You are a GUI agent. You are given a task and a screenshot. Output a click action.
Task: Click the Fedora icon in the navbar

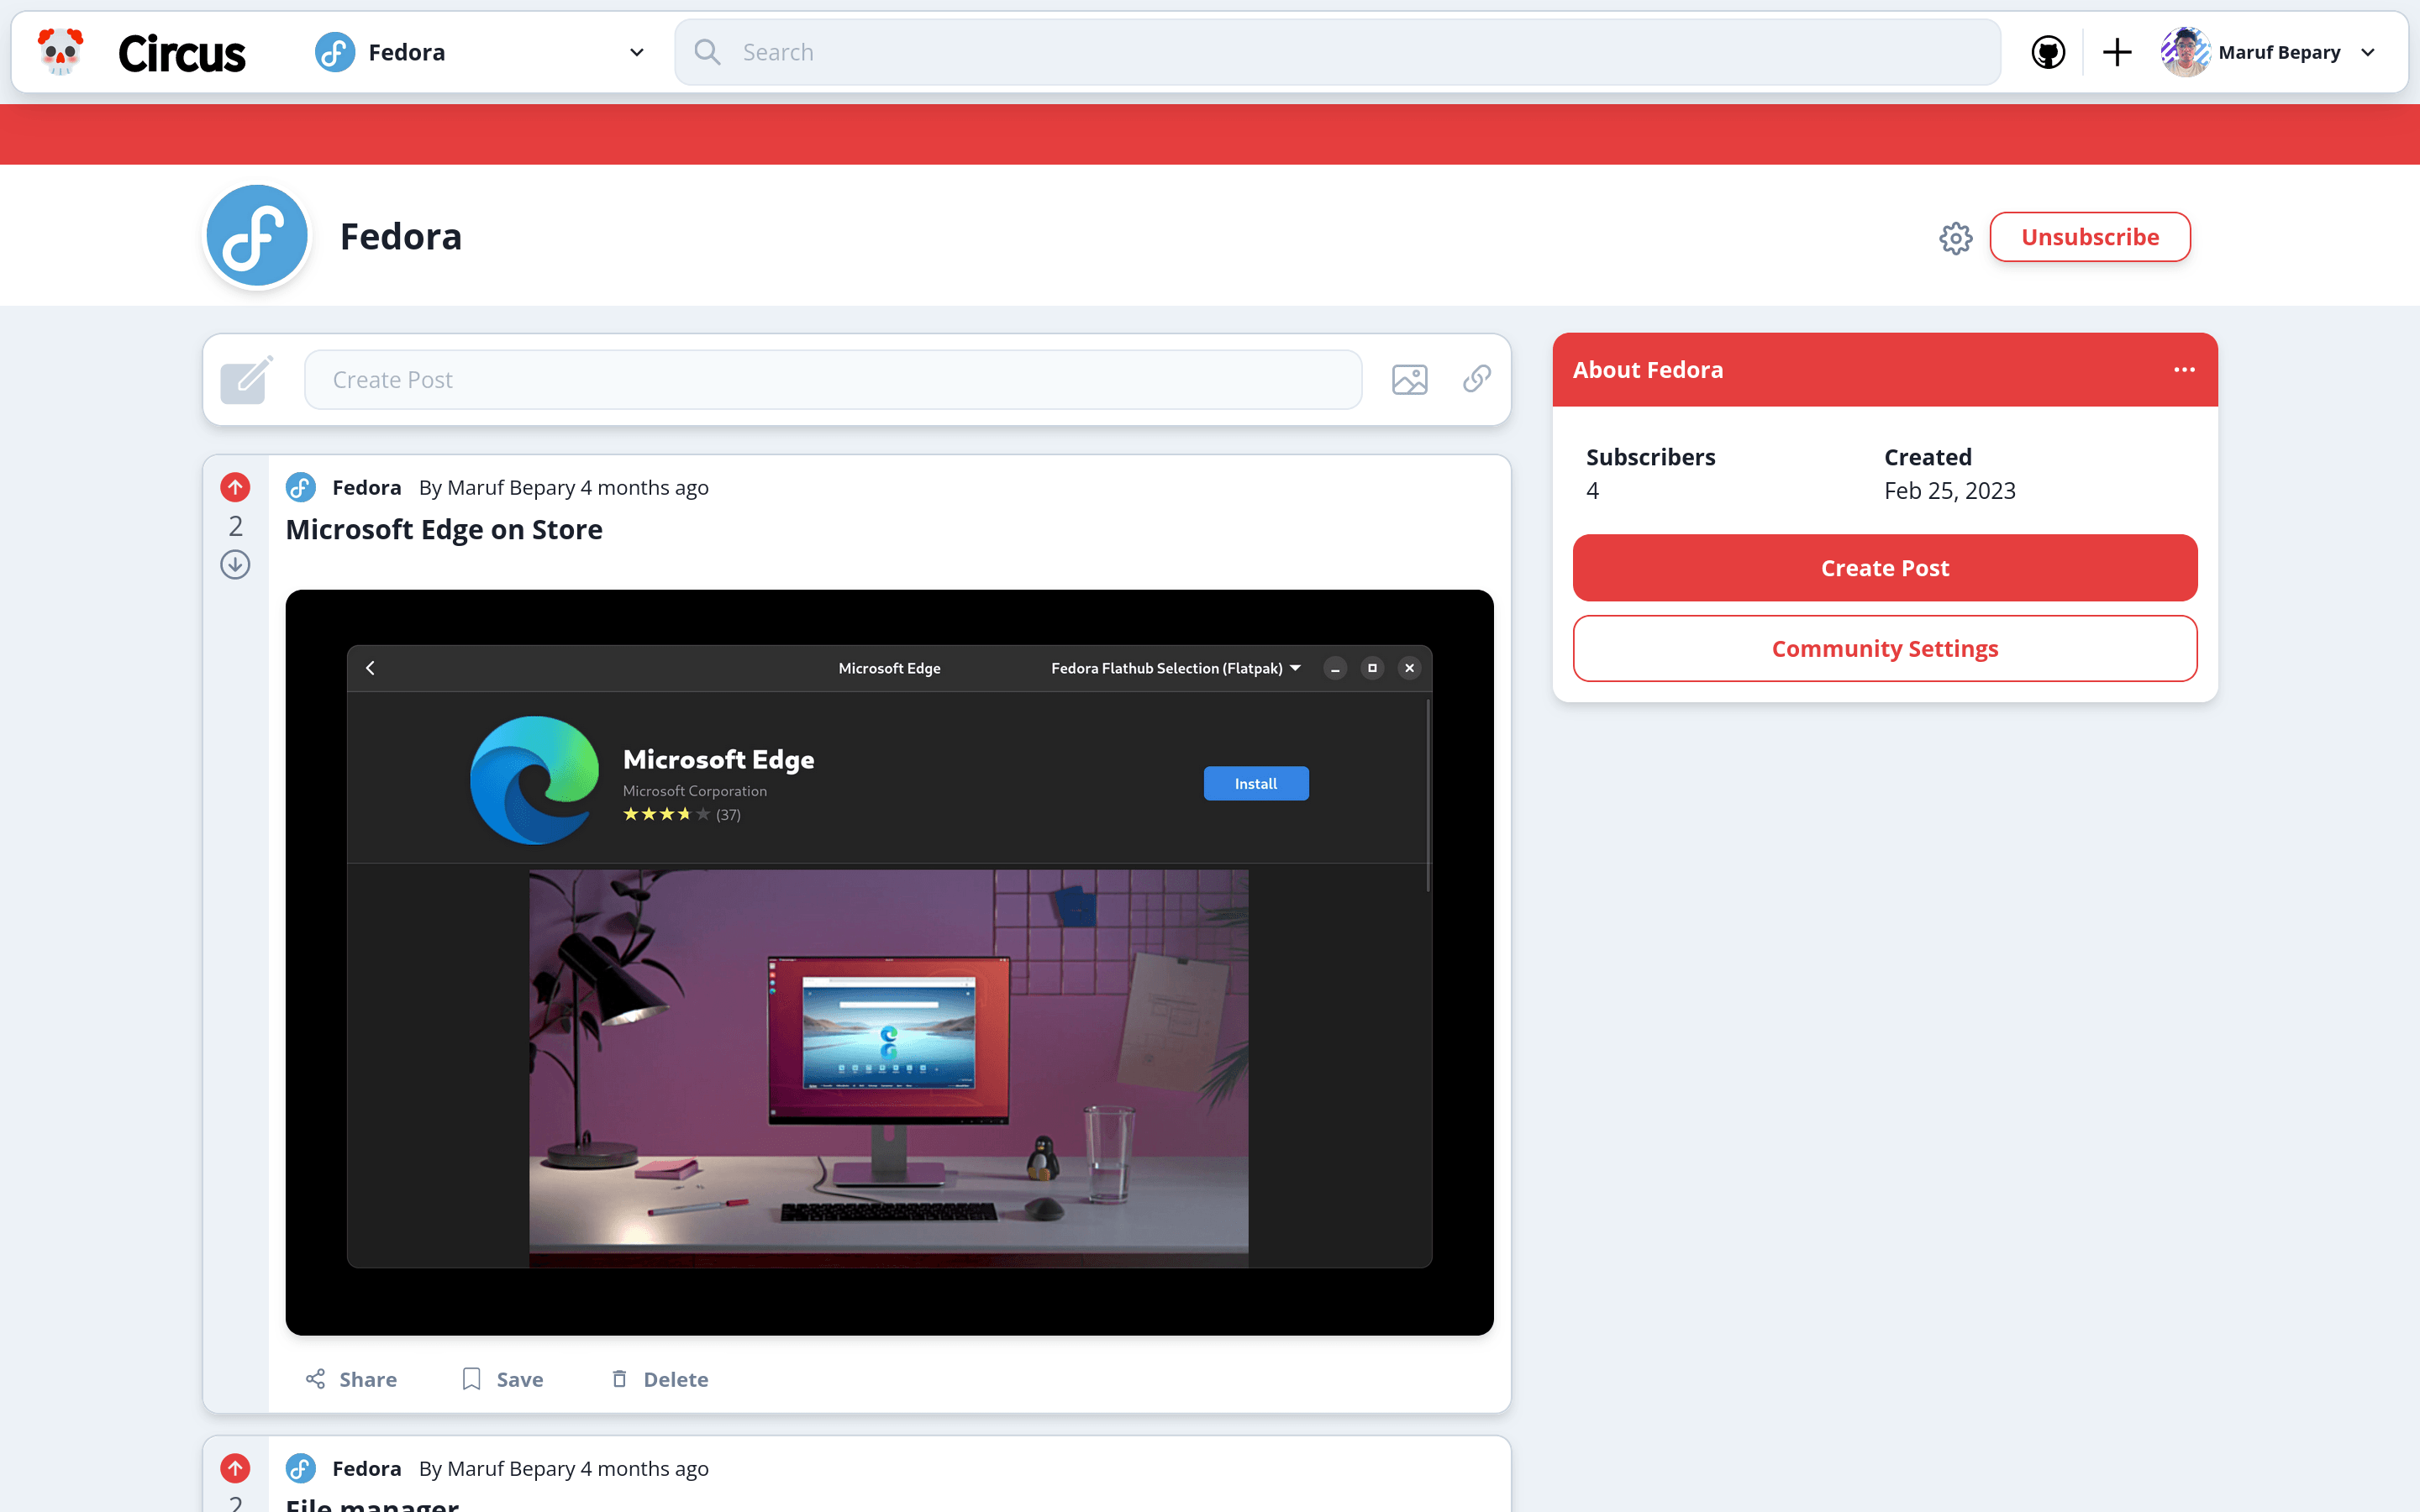[x=335, y=52]
